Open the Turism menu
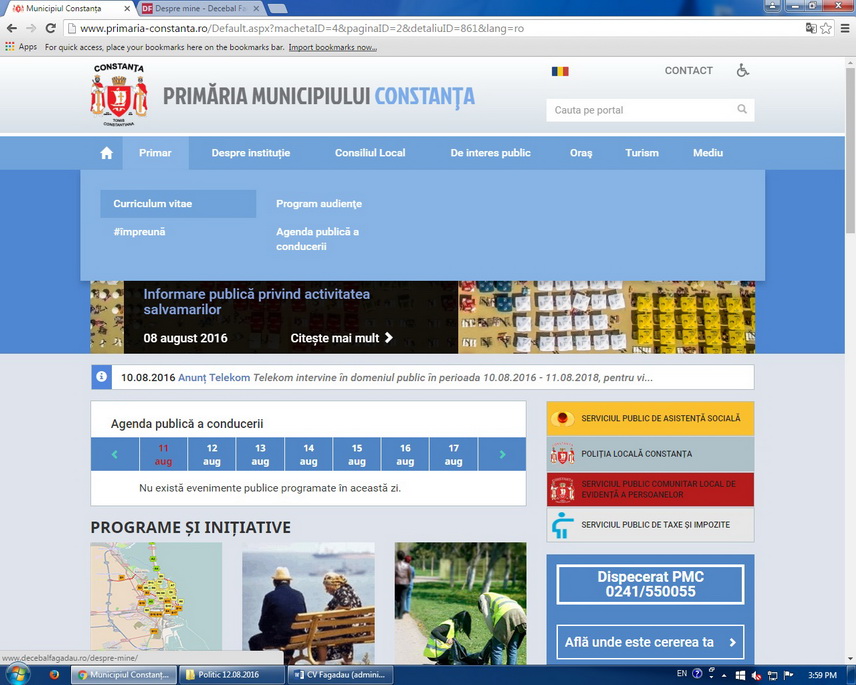 [x=641, y=153]
